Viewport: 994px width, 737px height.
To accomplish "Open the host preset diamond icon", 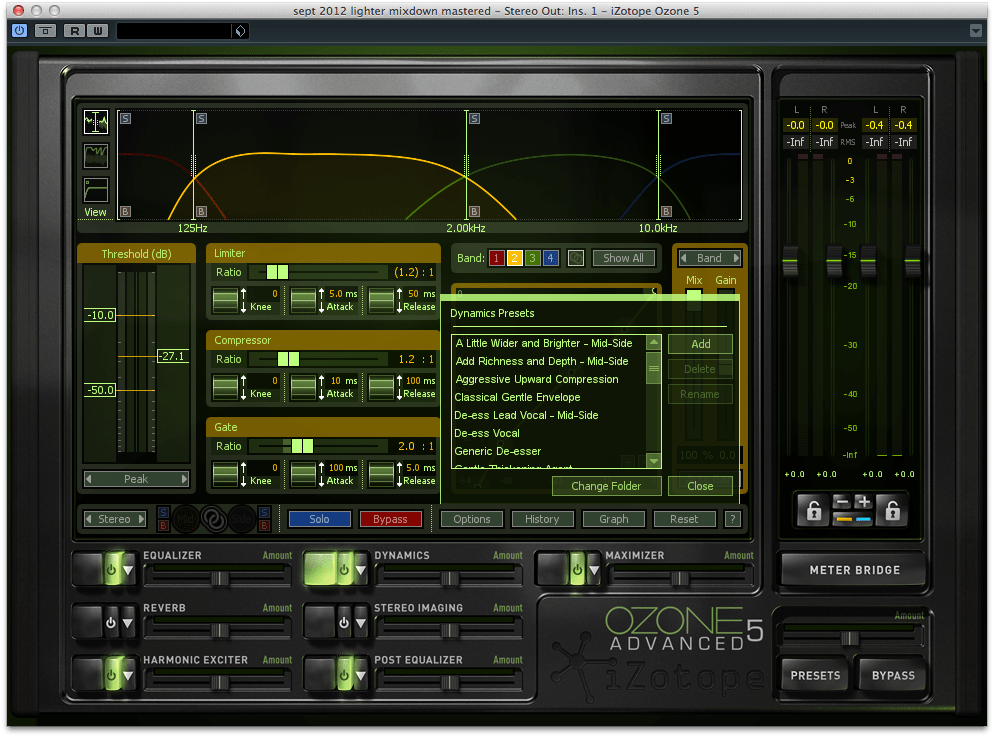I will 240,31.
